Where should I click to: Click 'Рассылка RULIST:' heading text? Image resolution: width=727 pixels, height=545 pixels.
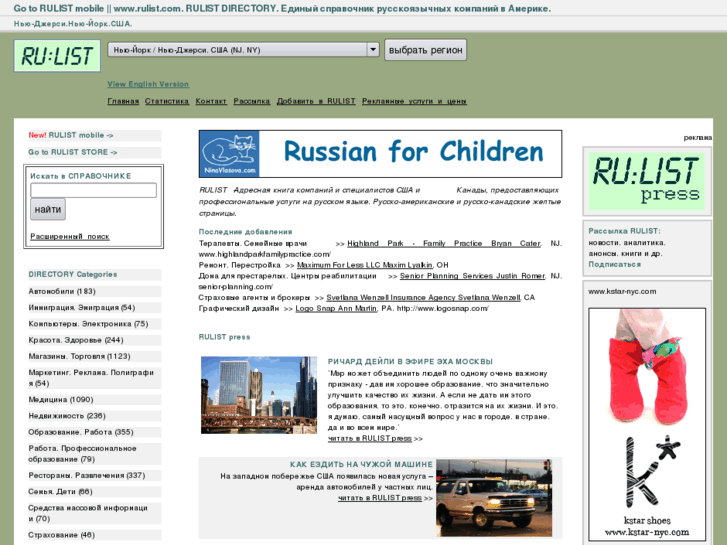pyautogui.click(x=625, y=231)
